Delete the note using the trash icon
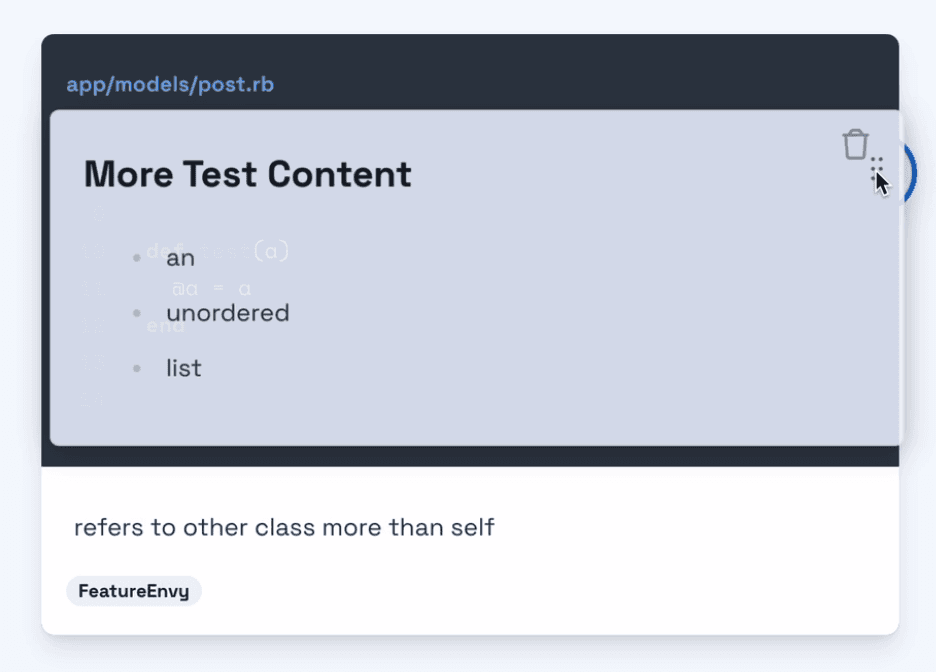The height and width of the screenshot is (672, 936). click(855, 144)
